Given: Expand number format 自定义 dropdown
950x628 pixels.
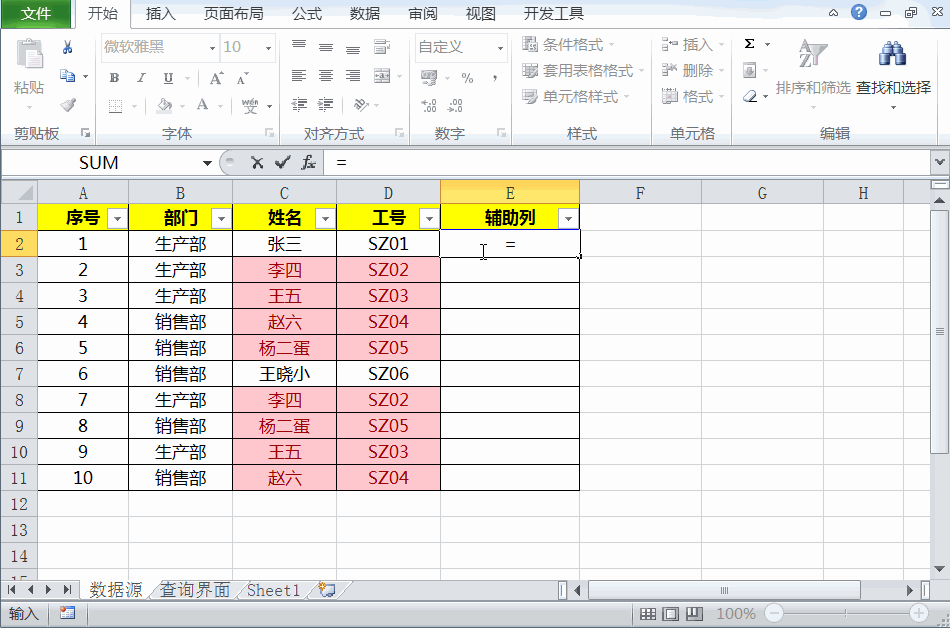Looking at the screenshot, I should click(500, 47).
